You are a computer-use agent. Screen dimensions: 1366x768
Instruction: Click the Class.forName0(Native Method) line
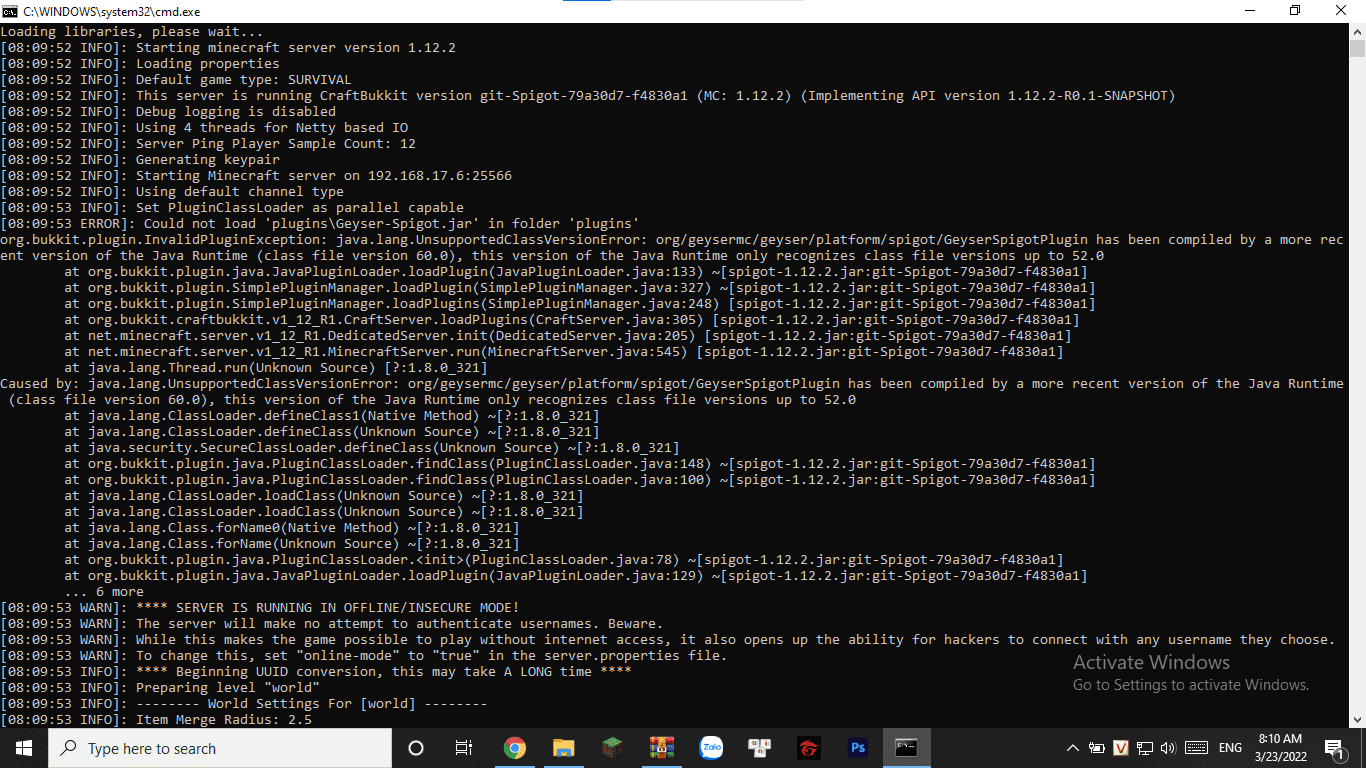pyautogui.click(x=292, y=528)
